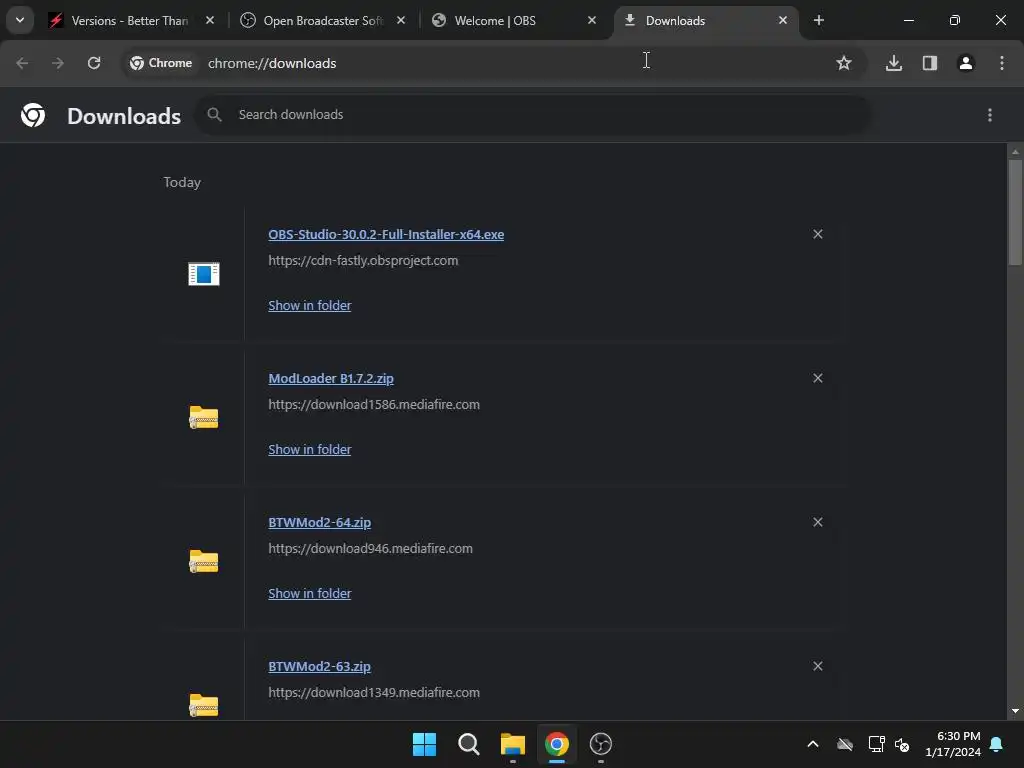Click the BTWMod2-64 zip folder icon
This screenshot has height=768, width=1024.
(204, 562)
